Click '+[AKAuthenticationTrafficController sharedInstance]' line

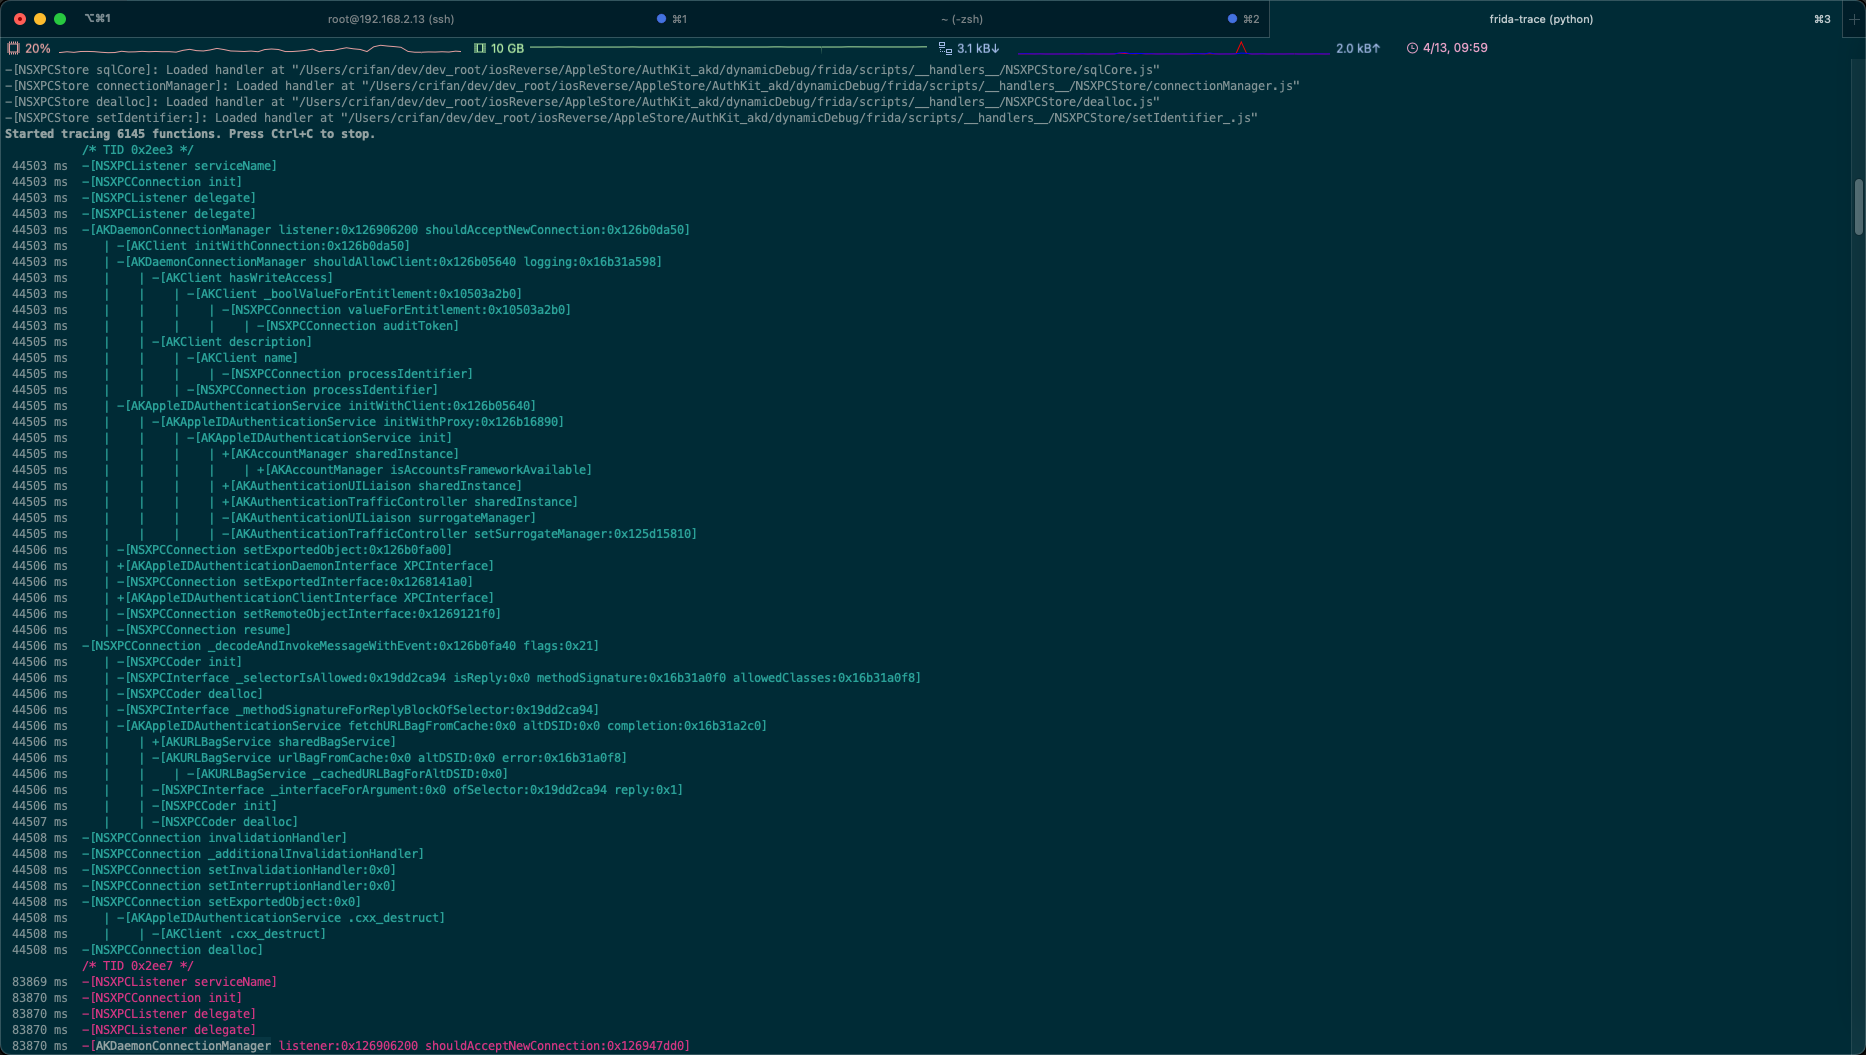coord(400,502)
